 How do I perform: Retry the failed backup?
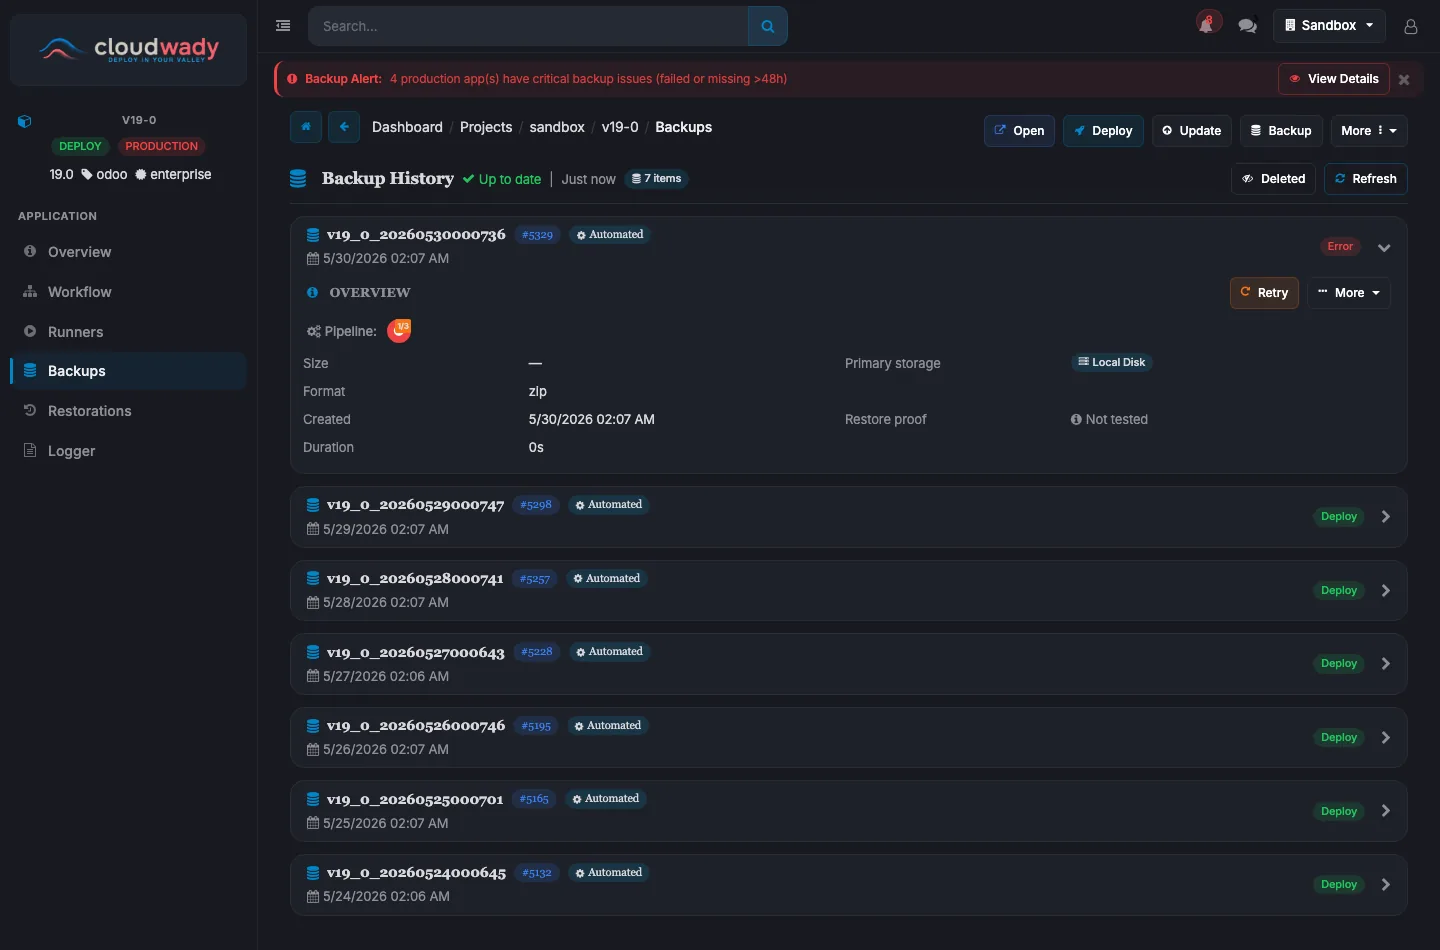[1264, 293]
